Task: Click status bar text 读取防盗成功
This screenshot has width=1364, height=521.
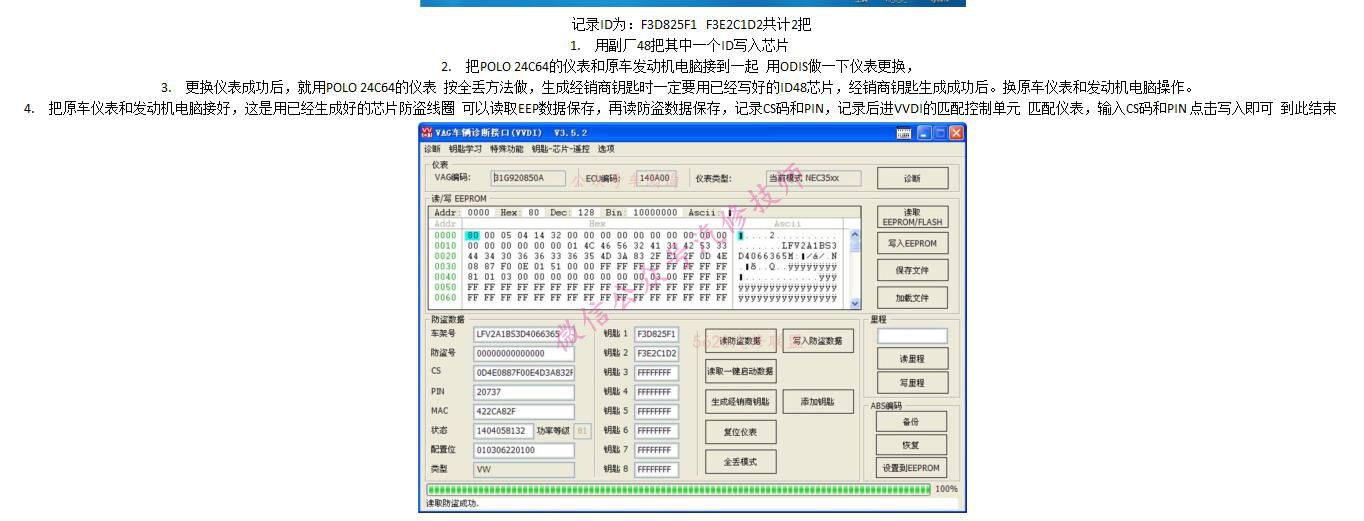Action: (x=452, y=503)
